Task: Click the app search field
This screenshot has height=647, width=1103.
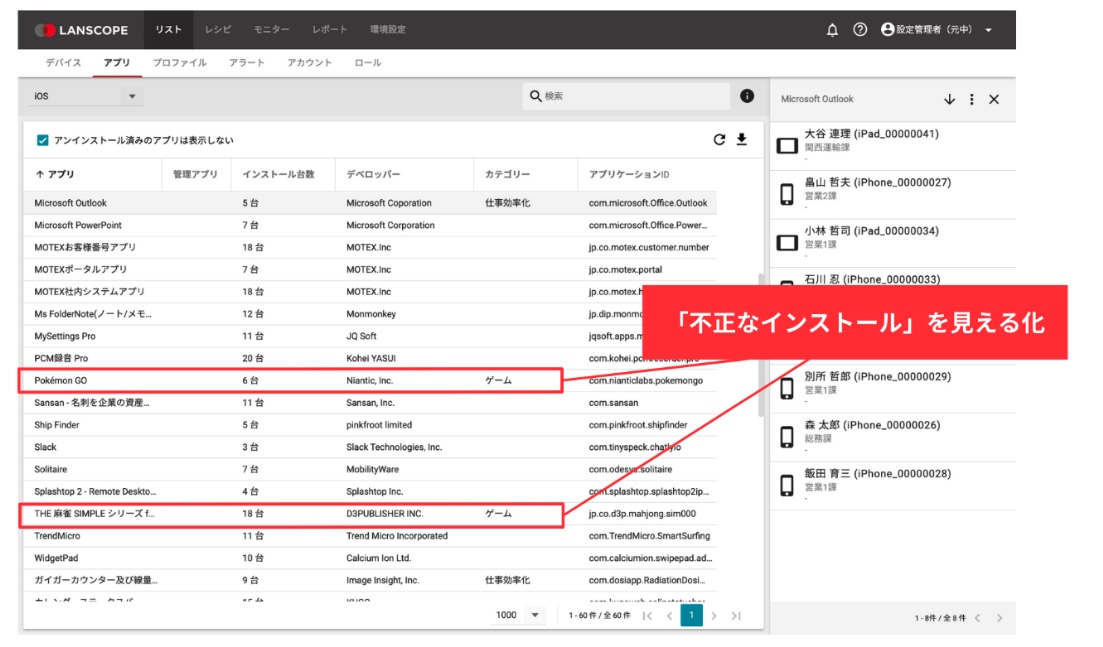Action: tap(630, 96)
